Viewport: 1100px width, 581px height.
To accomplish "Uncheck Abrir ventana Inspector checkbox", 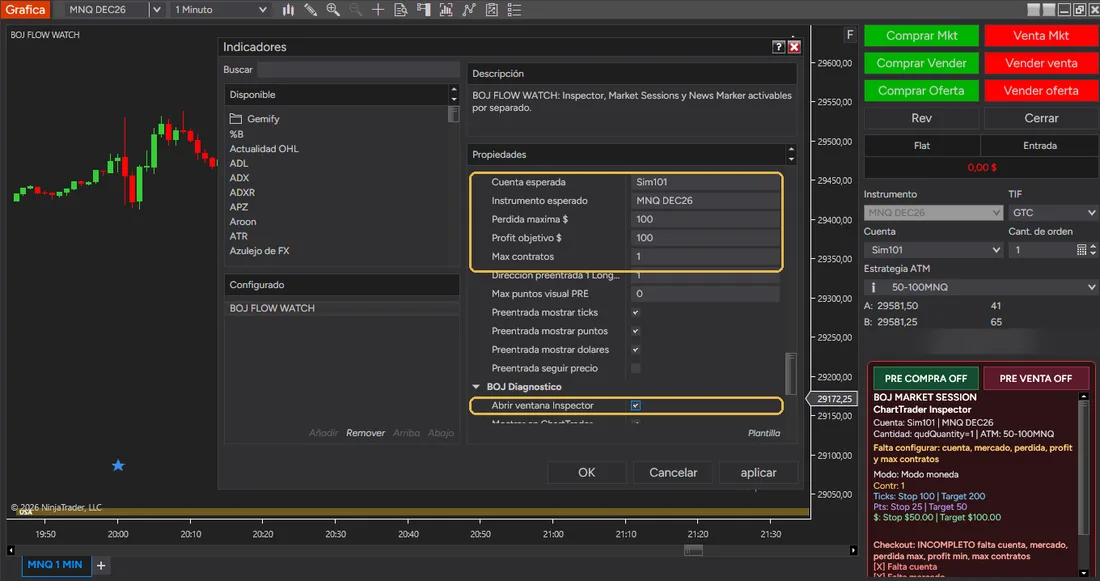I will click(636, 406).
